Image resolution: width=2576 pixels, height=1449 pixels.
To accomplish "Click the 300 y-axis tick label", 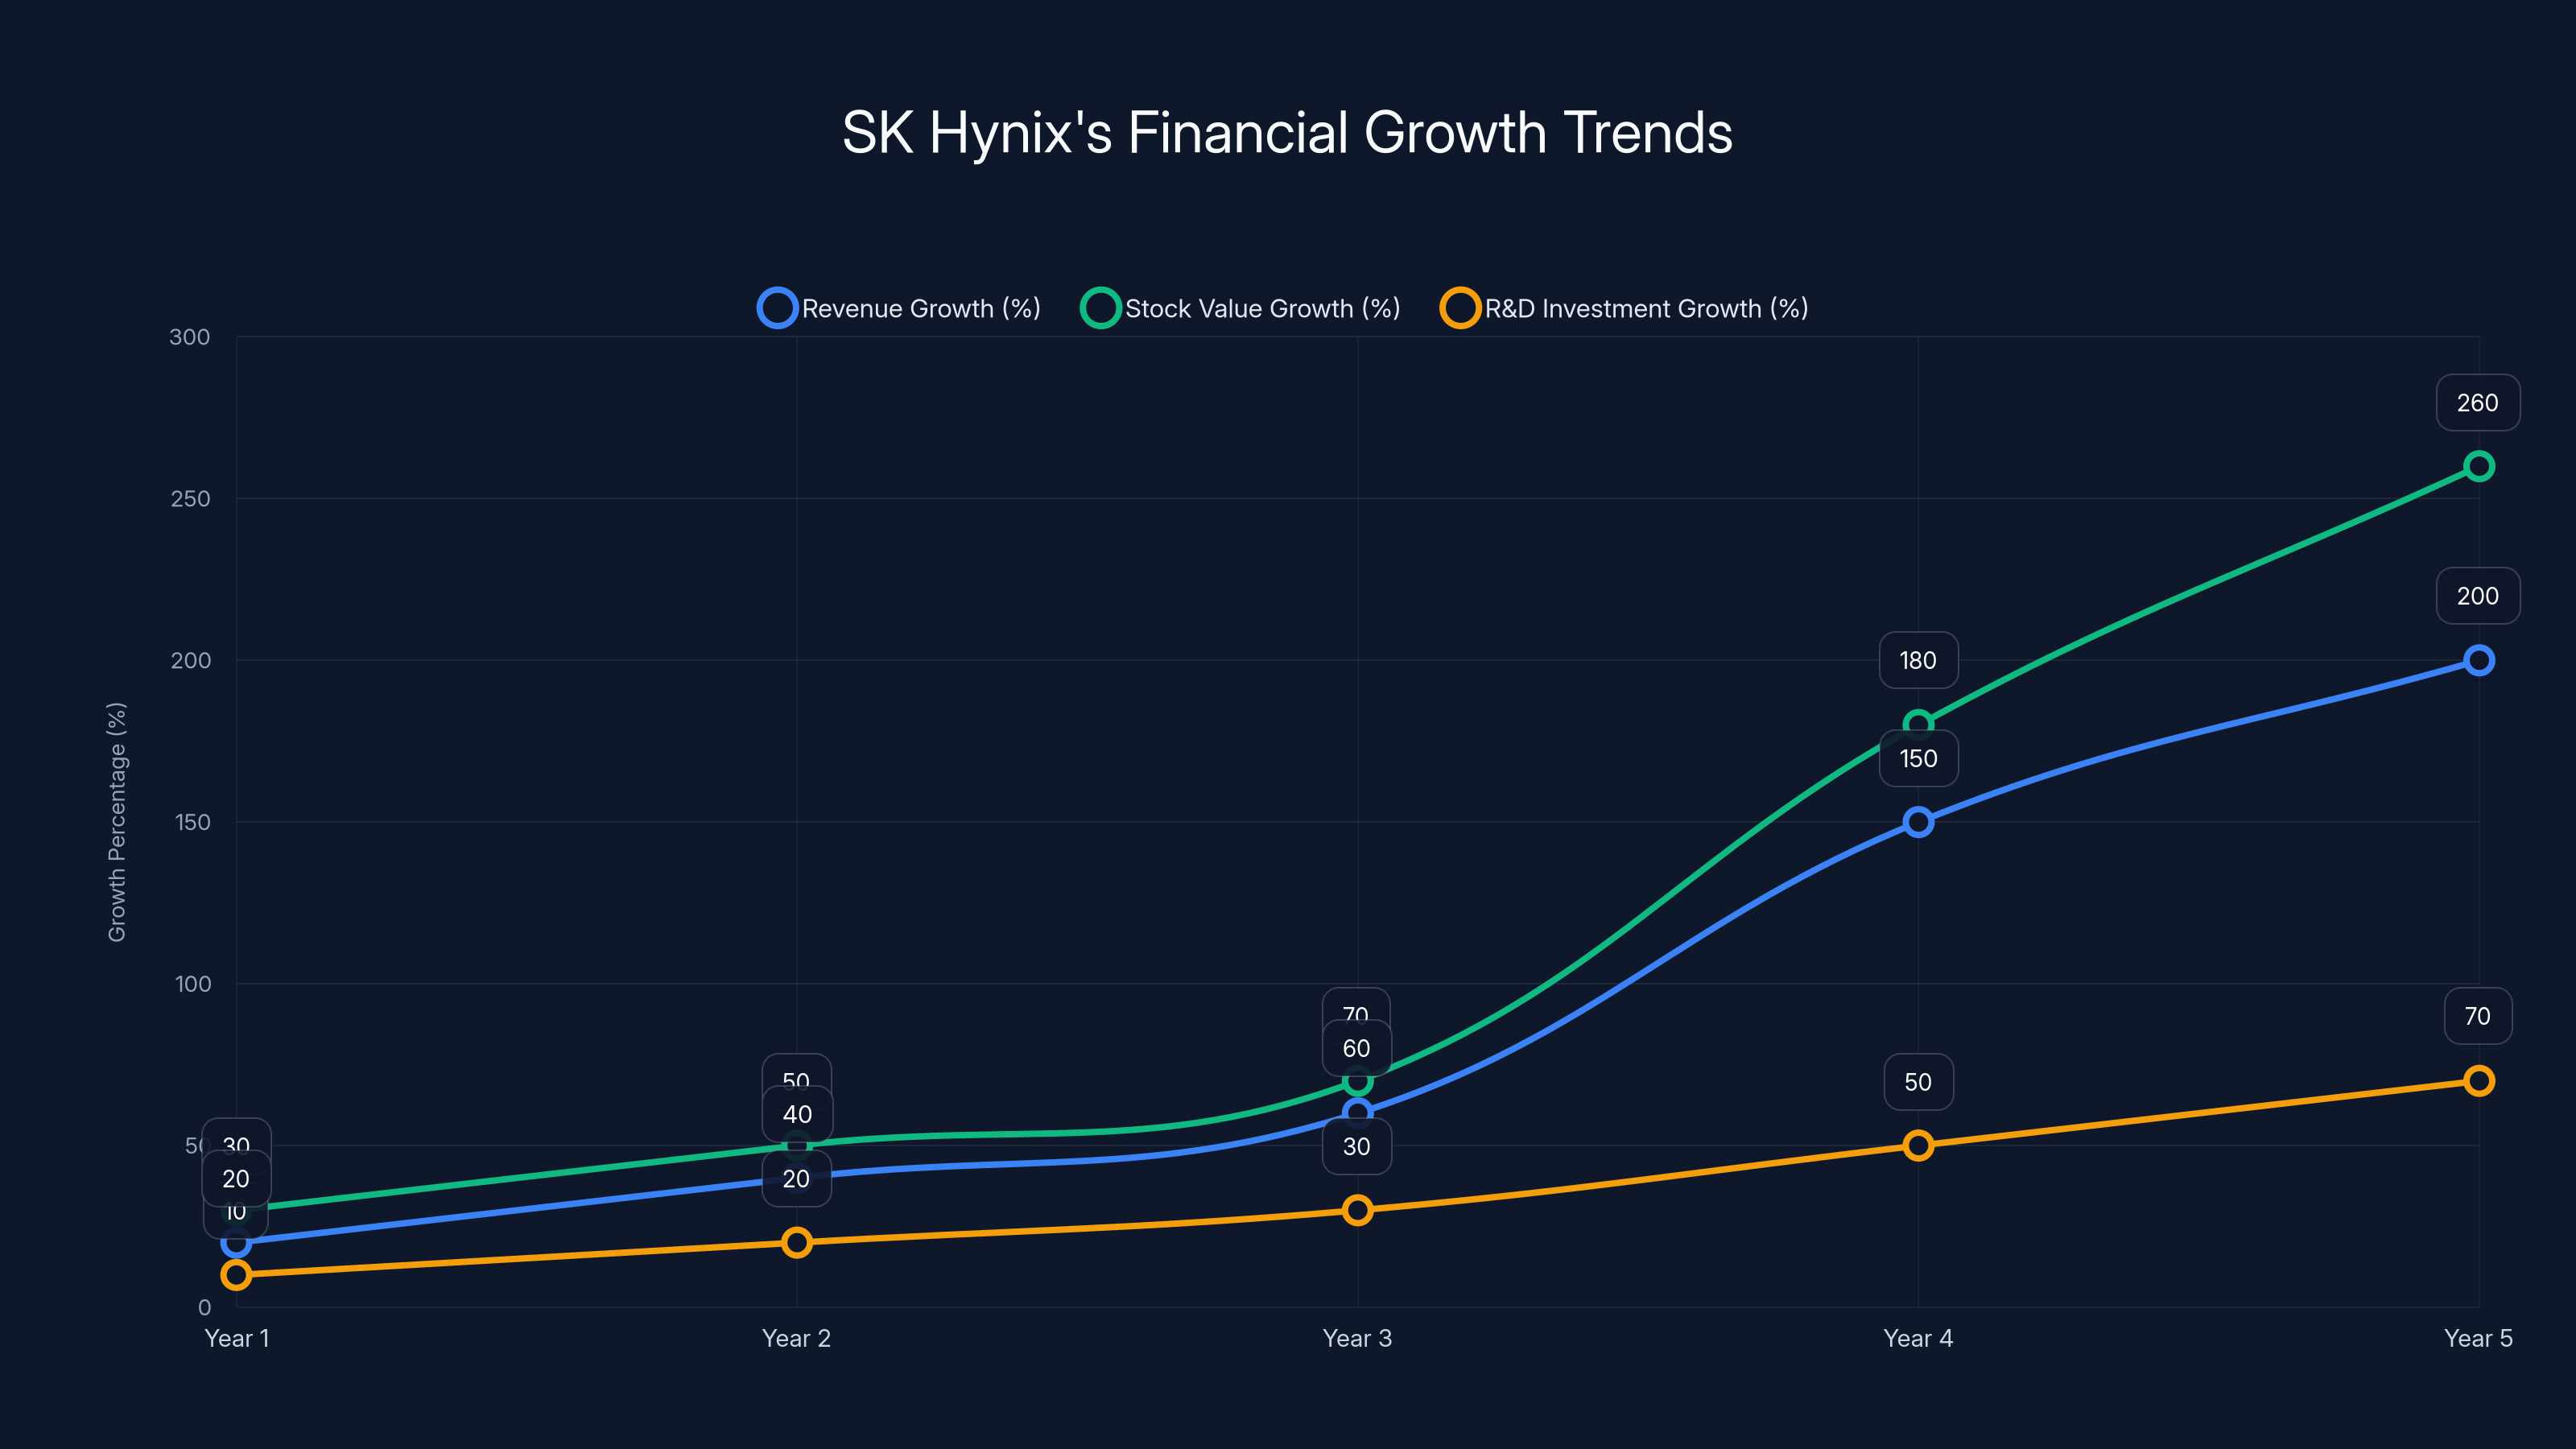I will (x=190, y=337).
